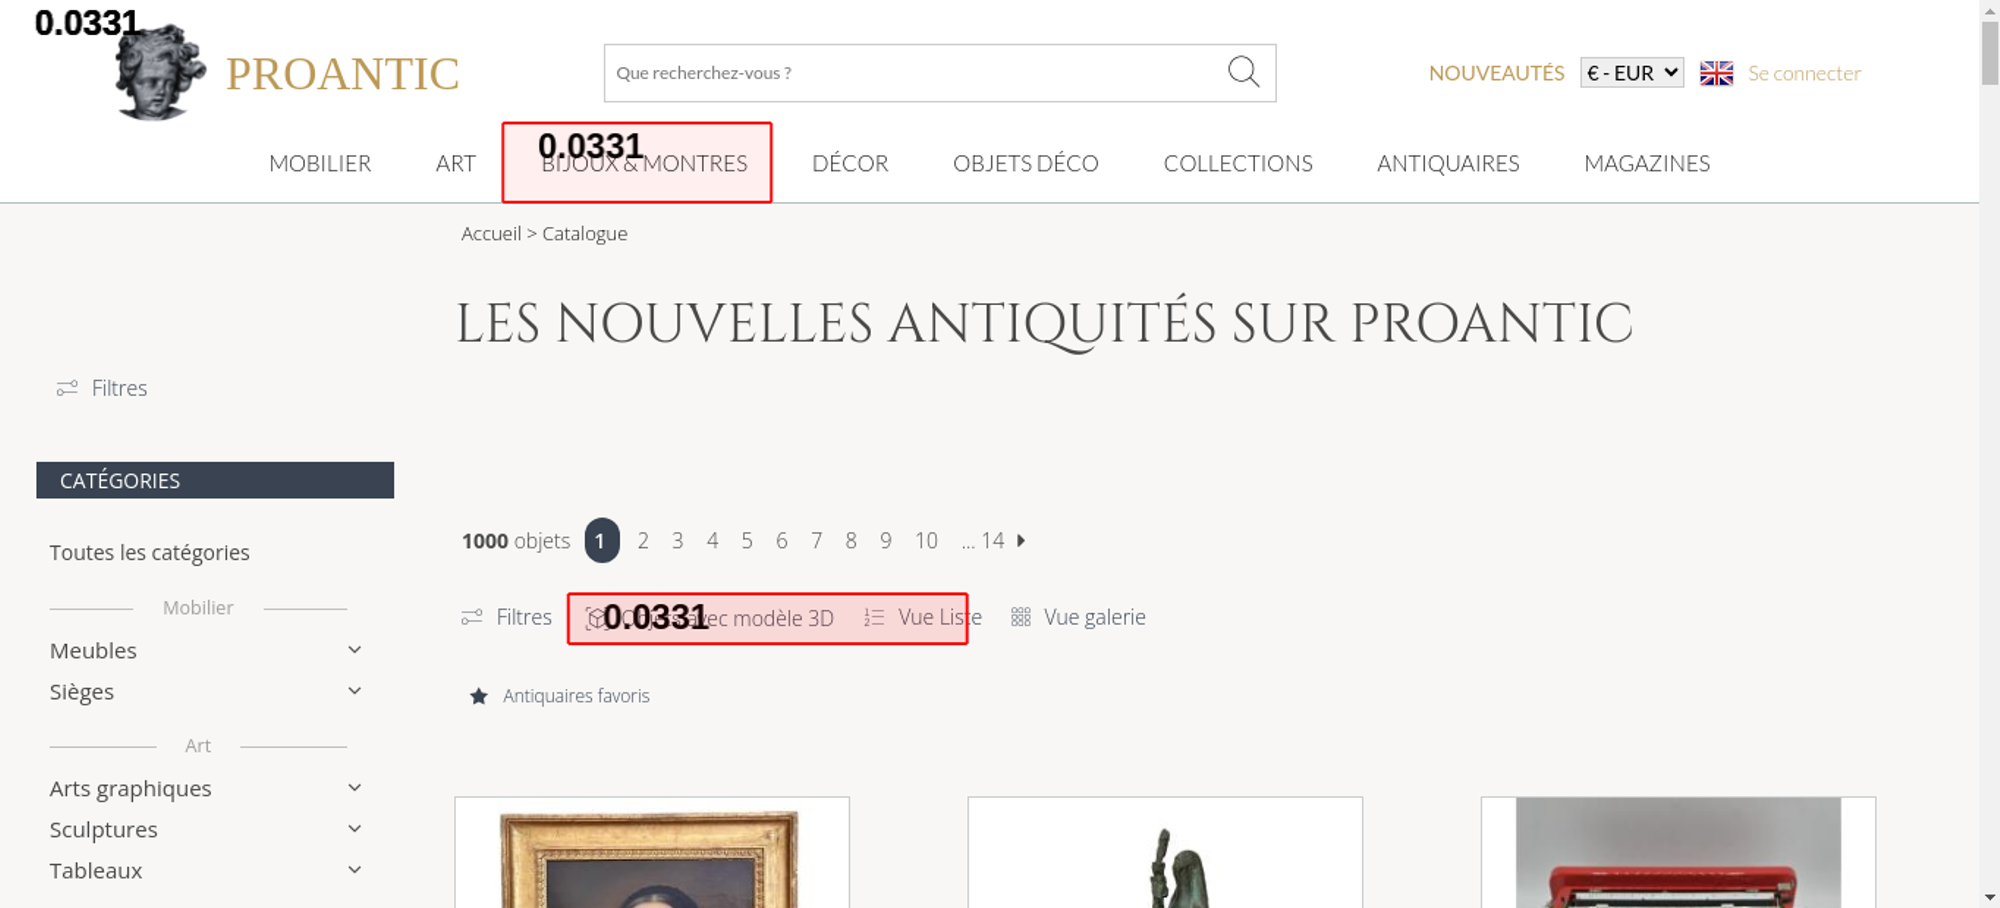Go to results page 10
The width and height of the screenshot is (2000, 908).
[x=926, y=540]
